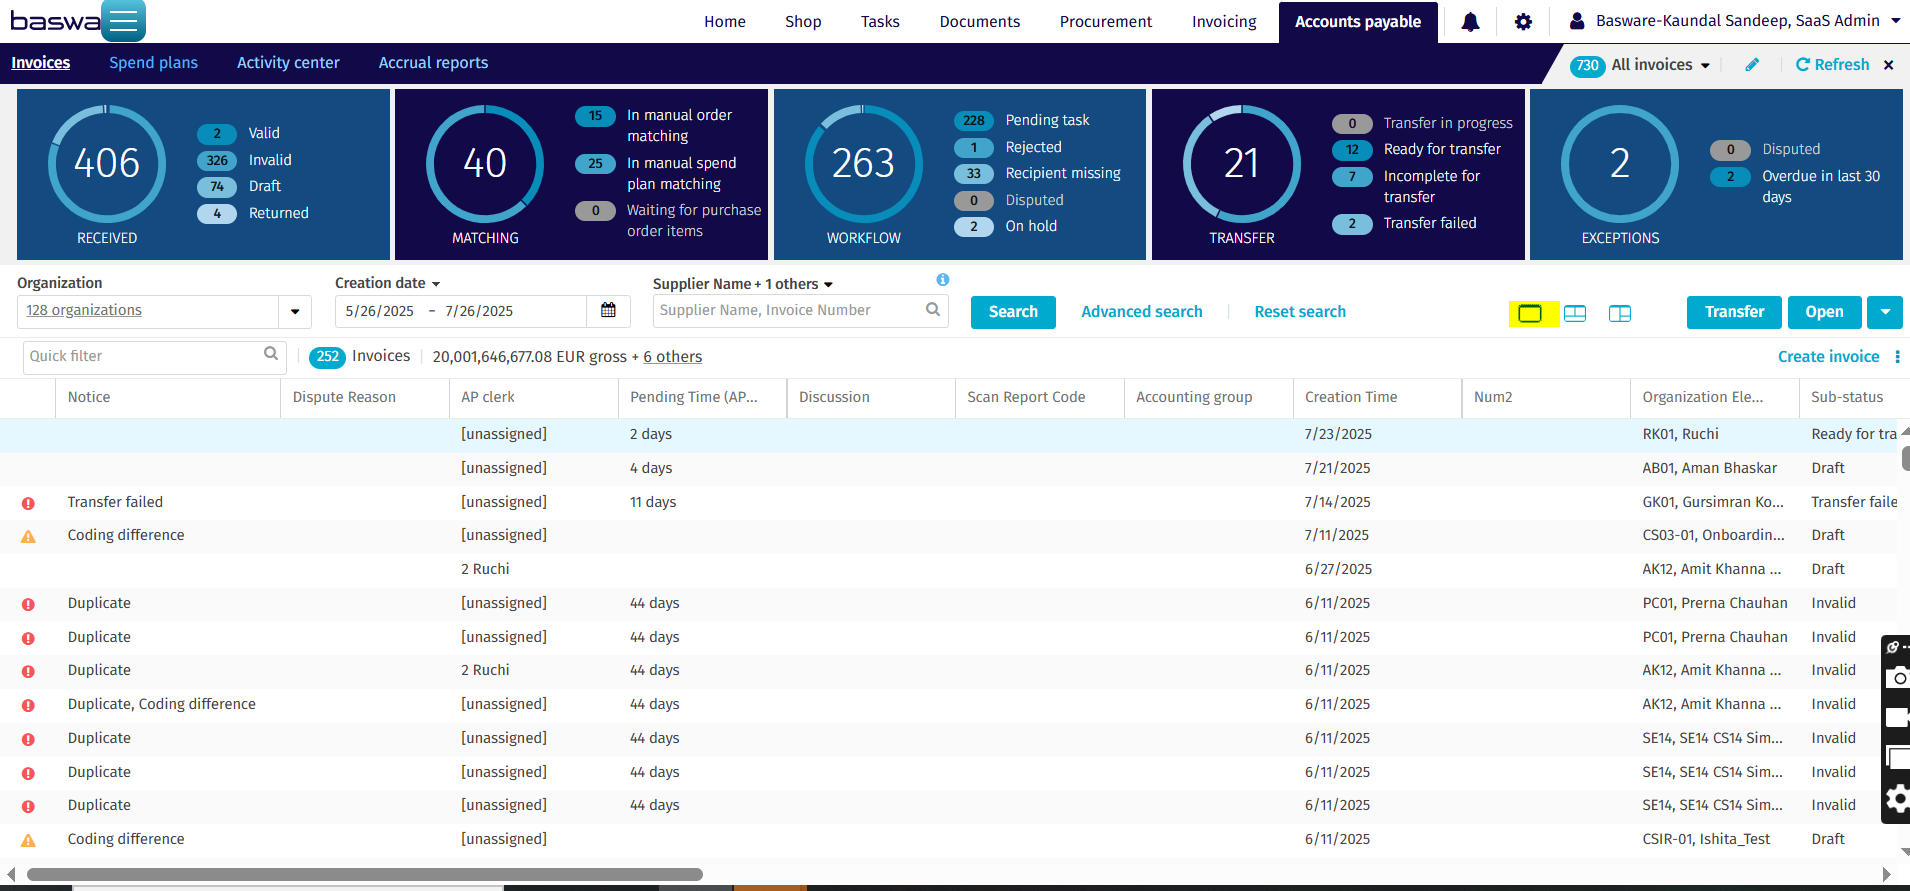This screenshot has width=1910, height=891.
Task: Open the user account dropdown
Action: tap(1895, 21)
